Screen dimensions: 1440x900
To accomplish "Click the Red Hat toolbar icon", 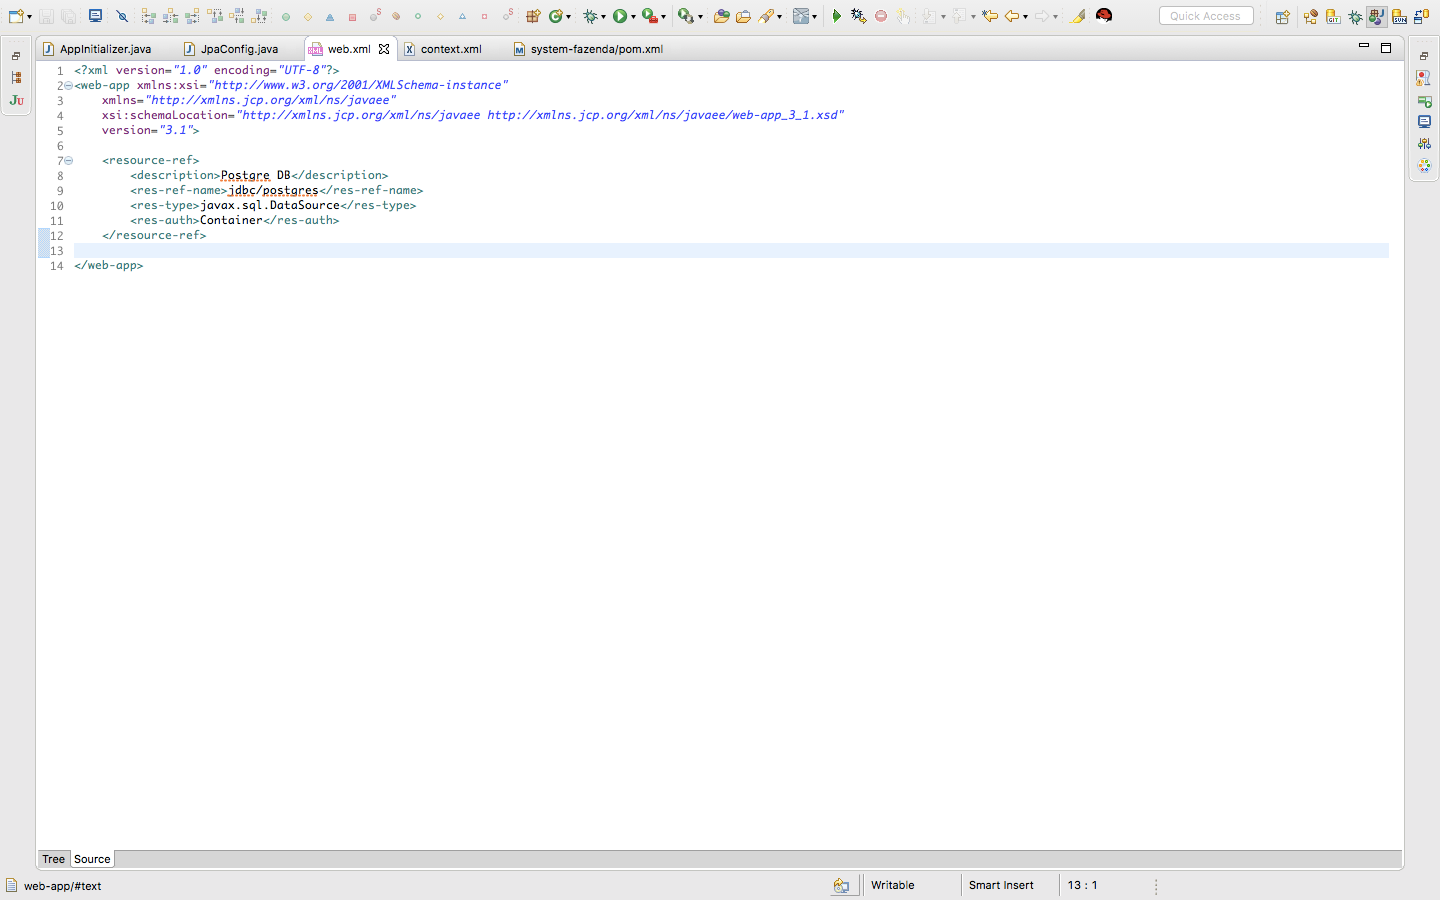I will 1104,16.
